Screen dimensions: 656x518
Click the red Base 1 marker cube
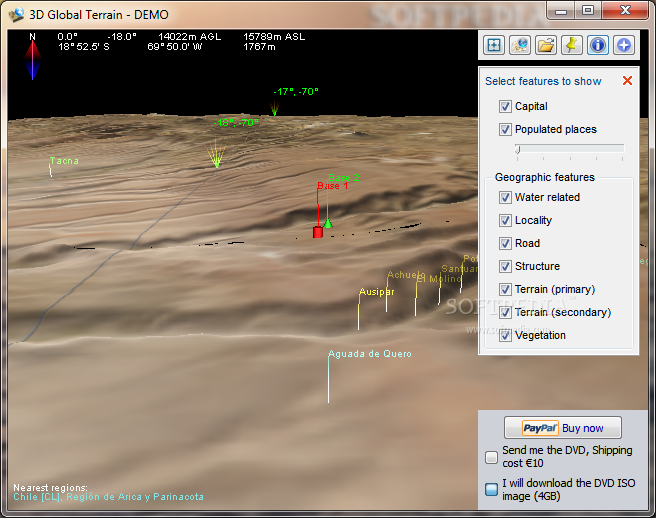(x=318, y=232)
